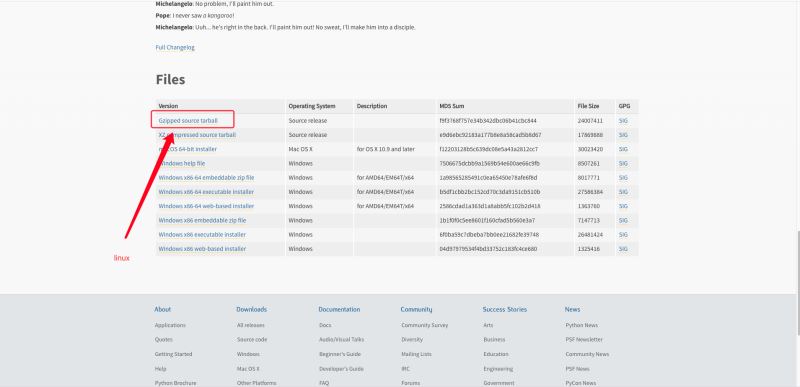Download Windows x86 web-based installer
800x387 pixels.
(202, 249)
